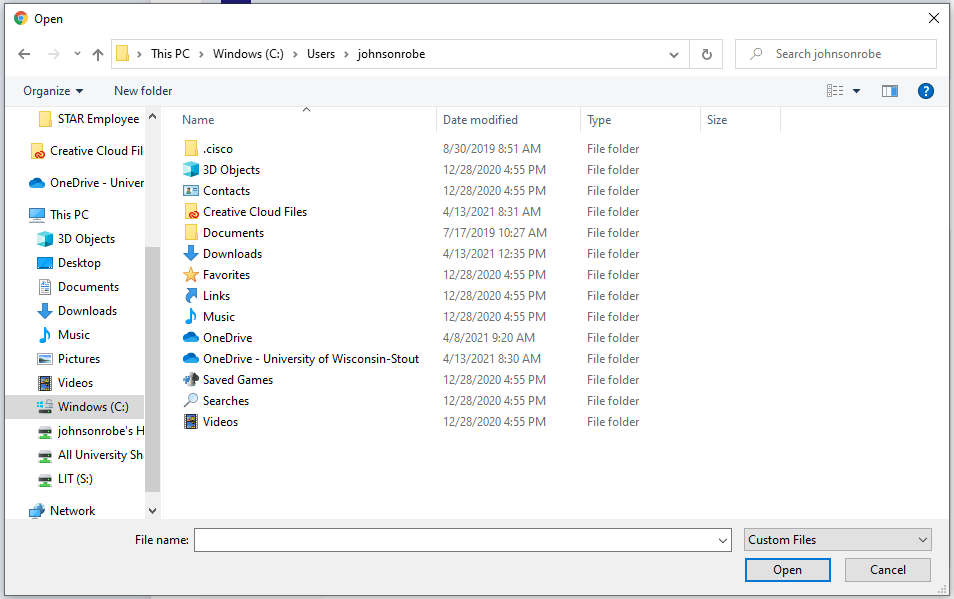Click the up one level arrow

pos(97,53)
